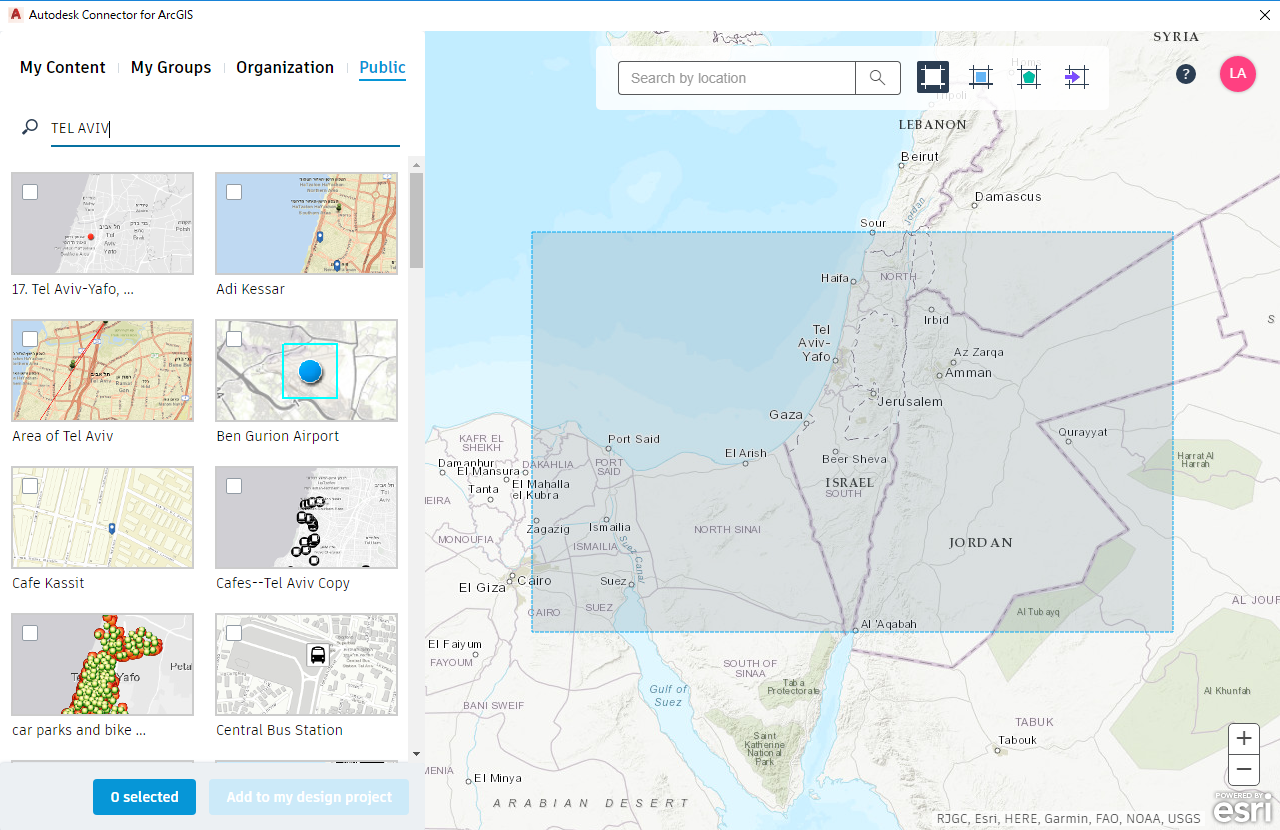This screenshot has height=830, width=1280.
Task: Open the Cafe Kassit thumbnail
Action: 103,518
